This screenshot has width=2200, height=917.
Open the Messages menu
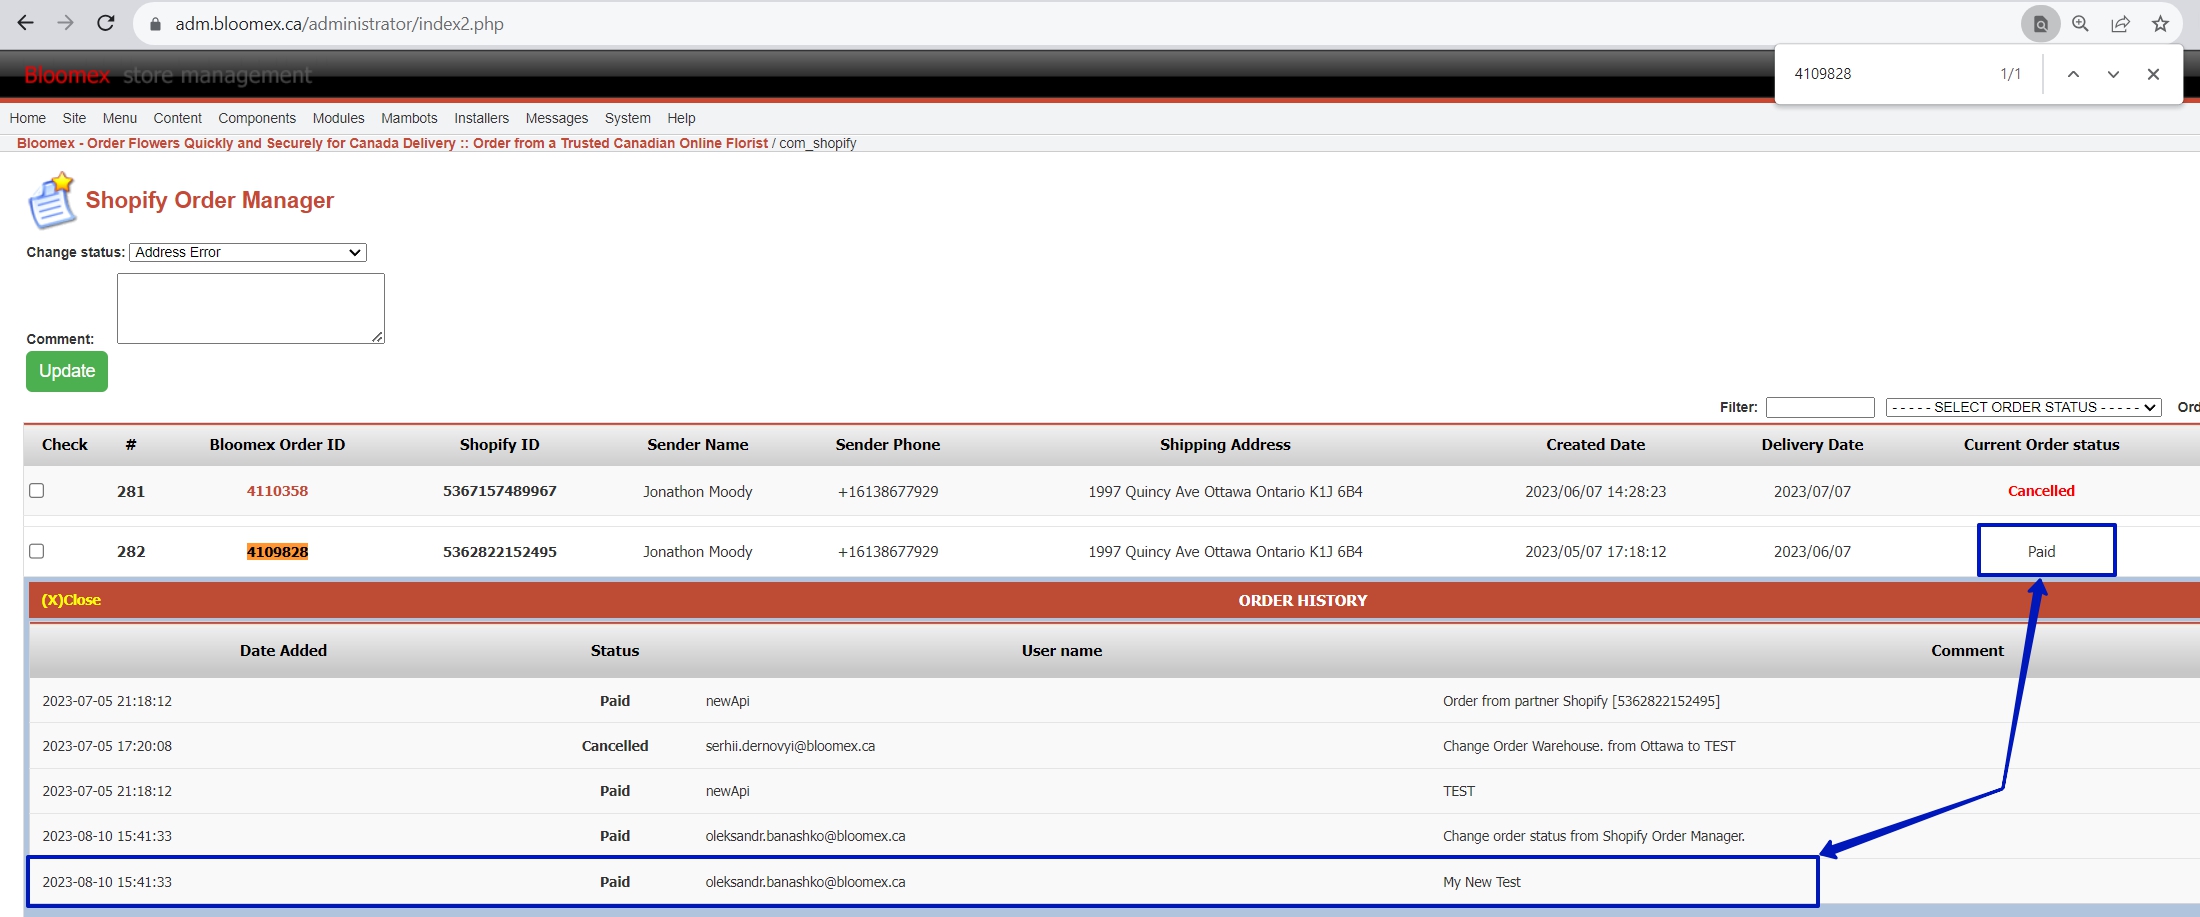pyautogui.click(x=557, y=118)
